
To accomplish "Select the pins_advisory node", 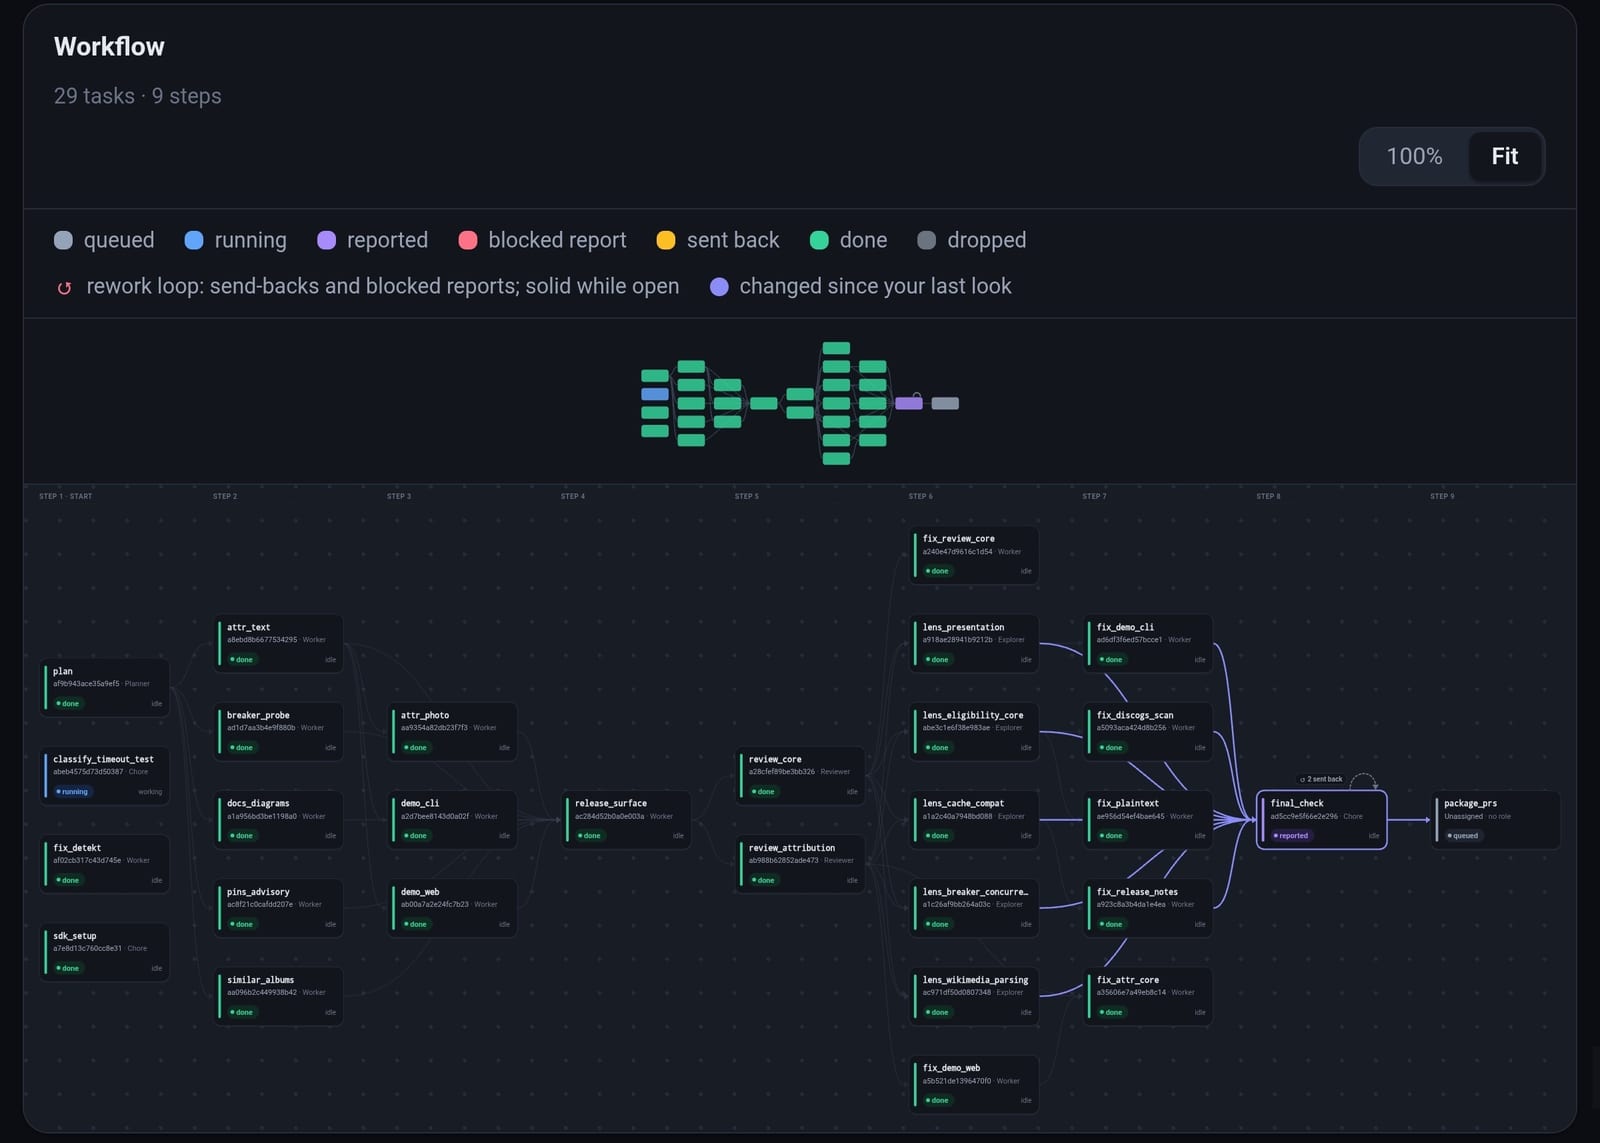I will tap(279, 908).
